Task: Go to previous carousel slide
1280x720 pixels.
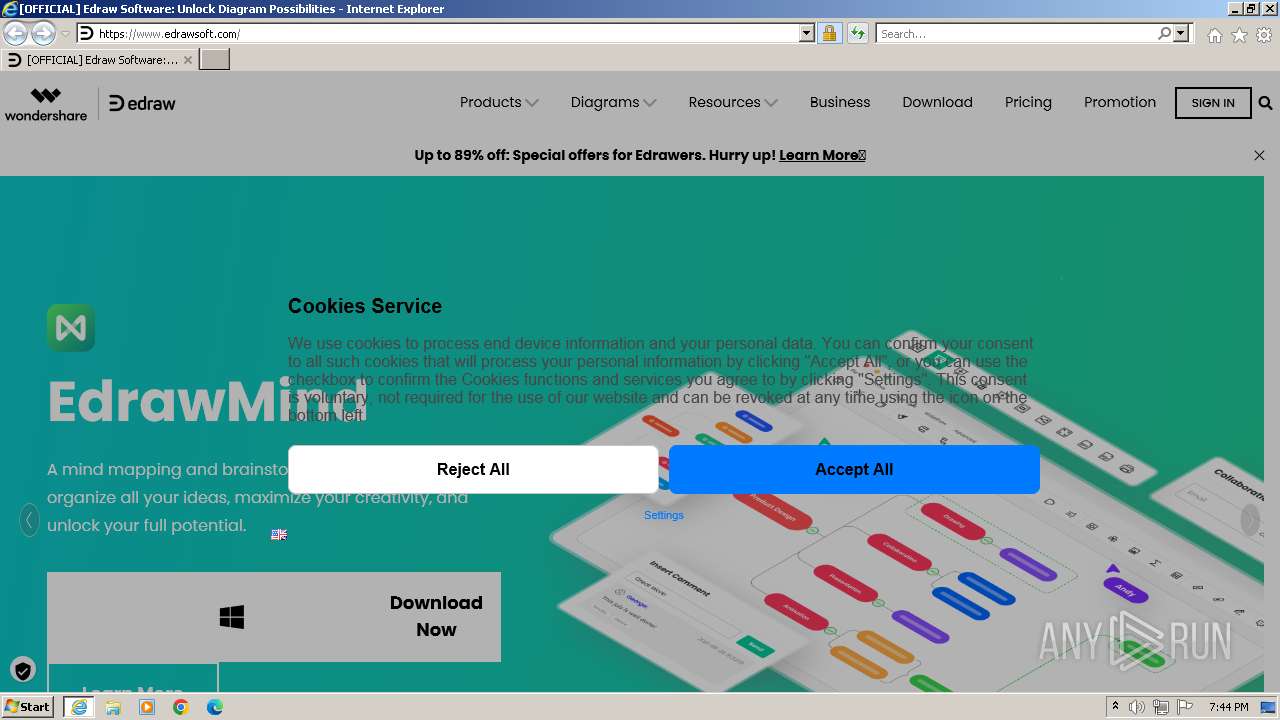Action: coord(29,520)
